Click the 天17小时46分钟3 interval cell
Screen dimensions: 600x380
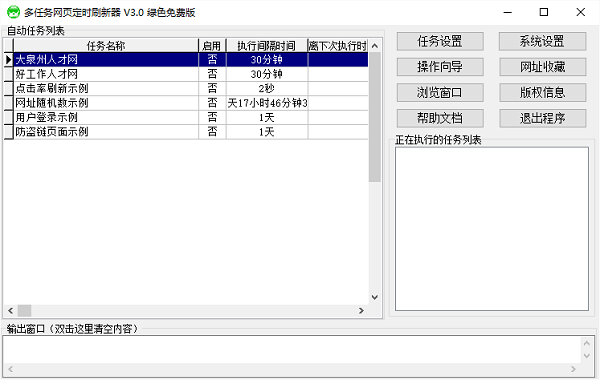click(x=267, y=103)
